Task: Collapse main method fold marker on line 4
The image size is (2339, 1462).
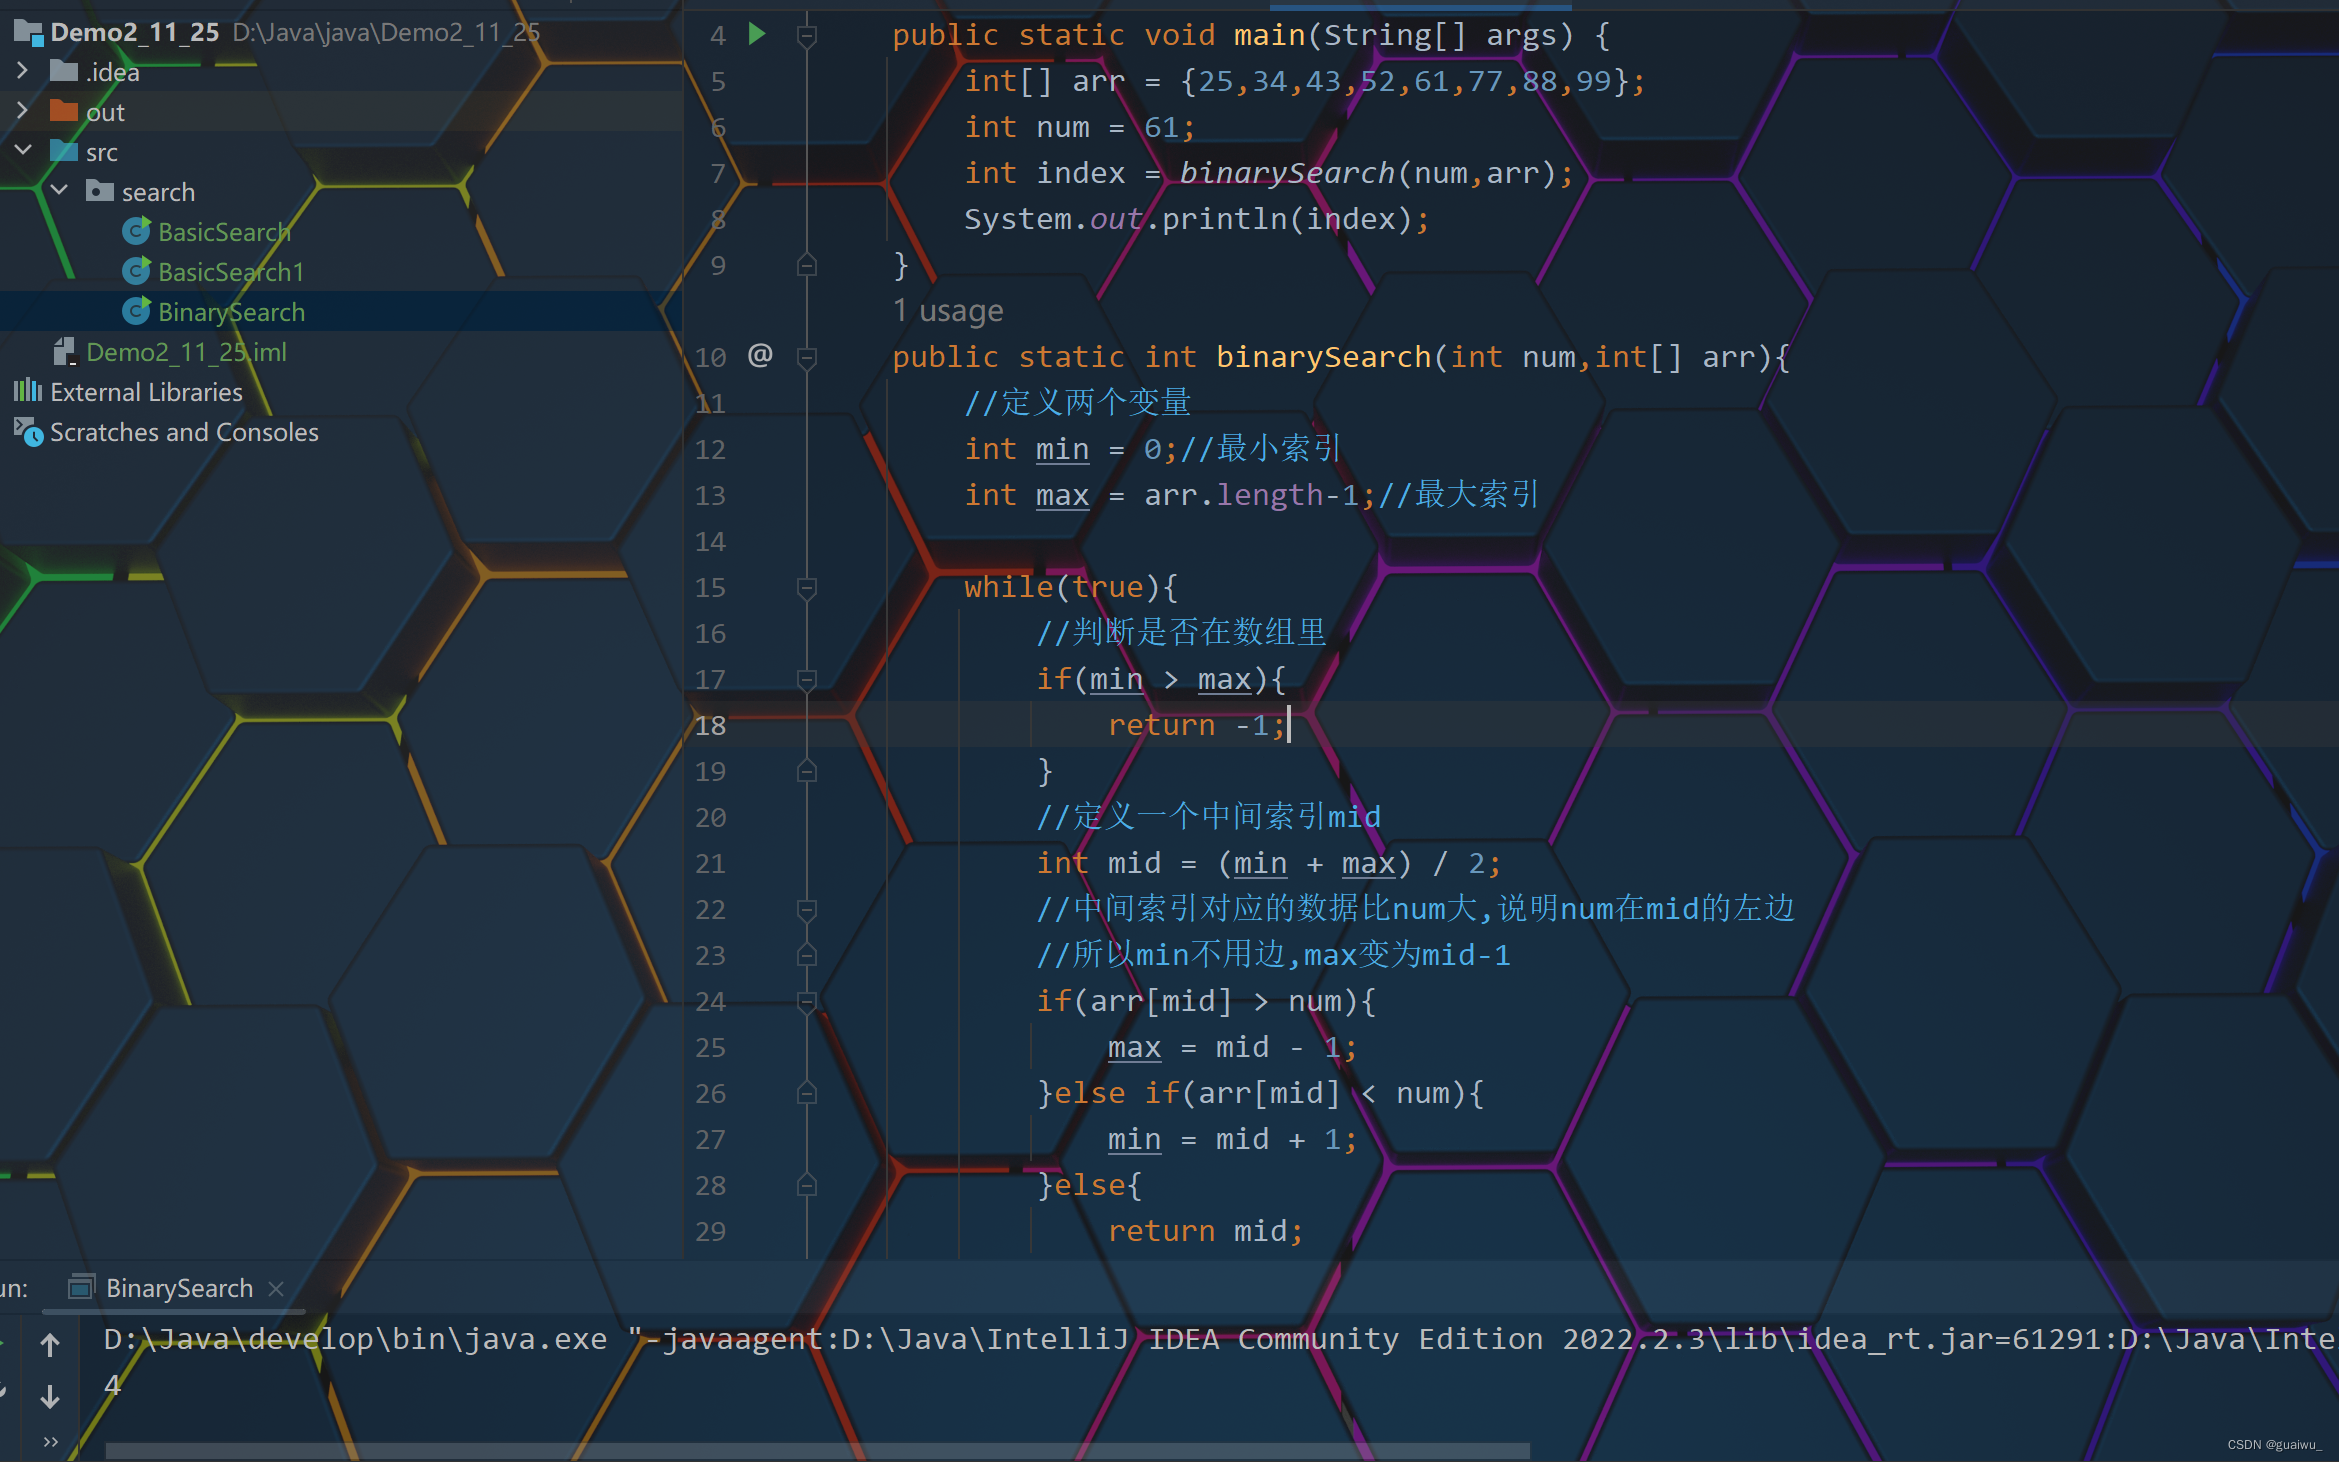Action: 807,36
